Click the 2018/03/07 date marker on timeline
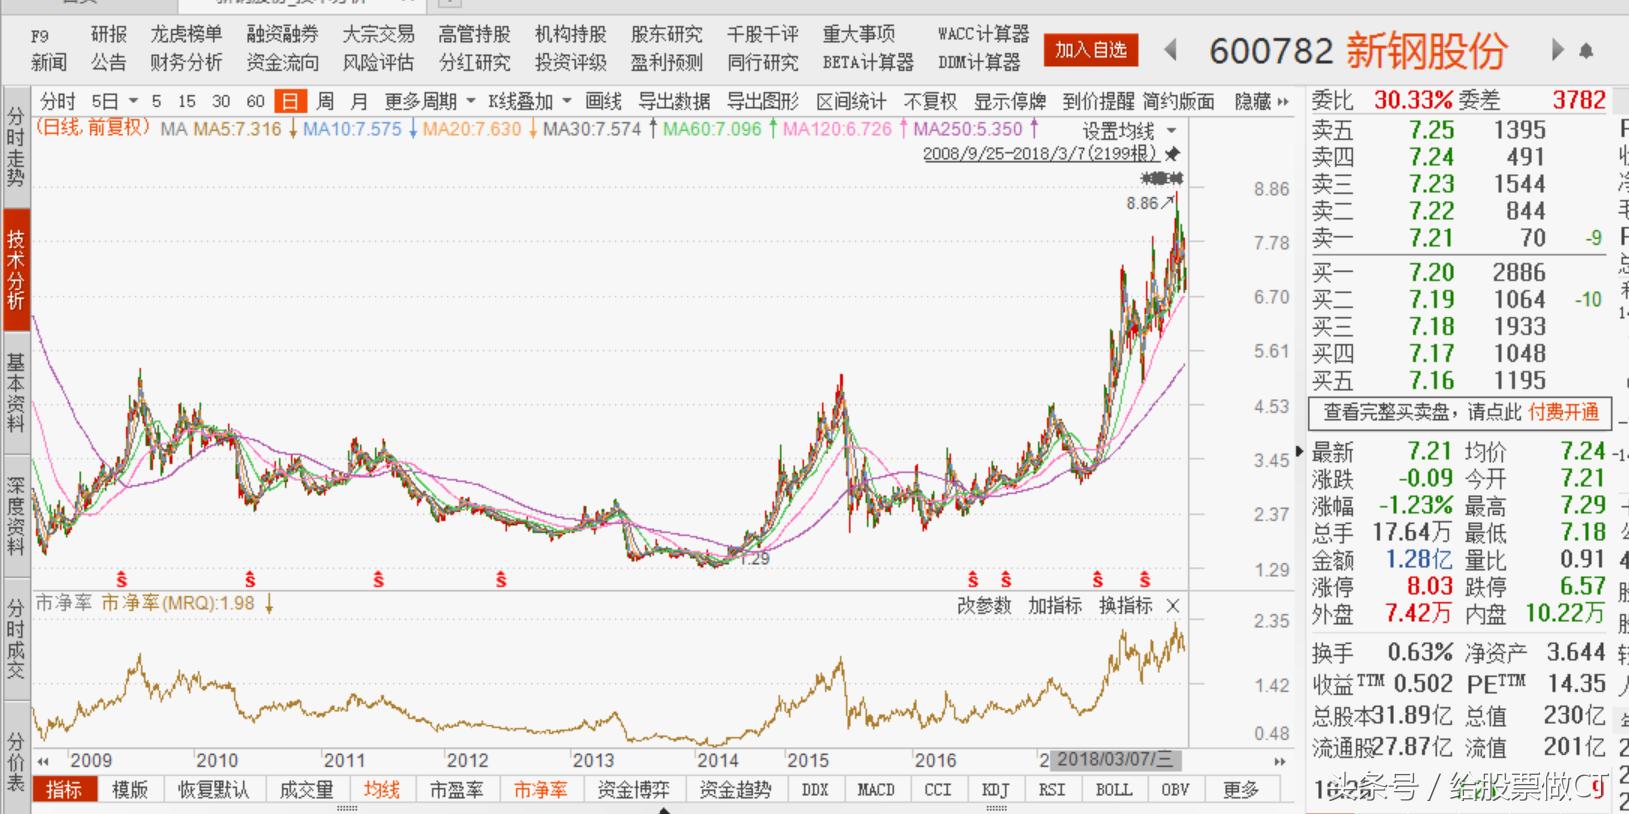Screen dimensions: 1629x814 1115,759
